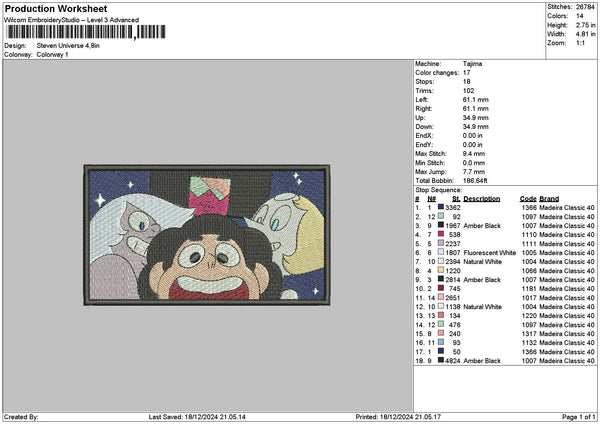Click the Max Jump value 7.7 mm
The width and height of the screenshot is (600, 424).
coord(474,171)
